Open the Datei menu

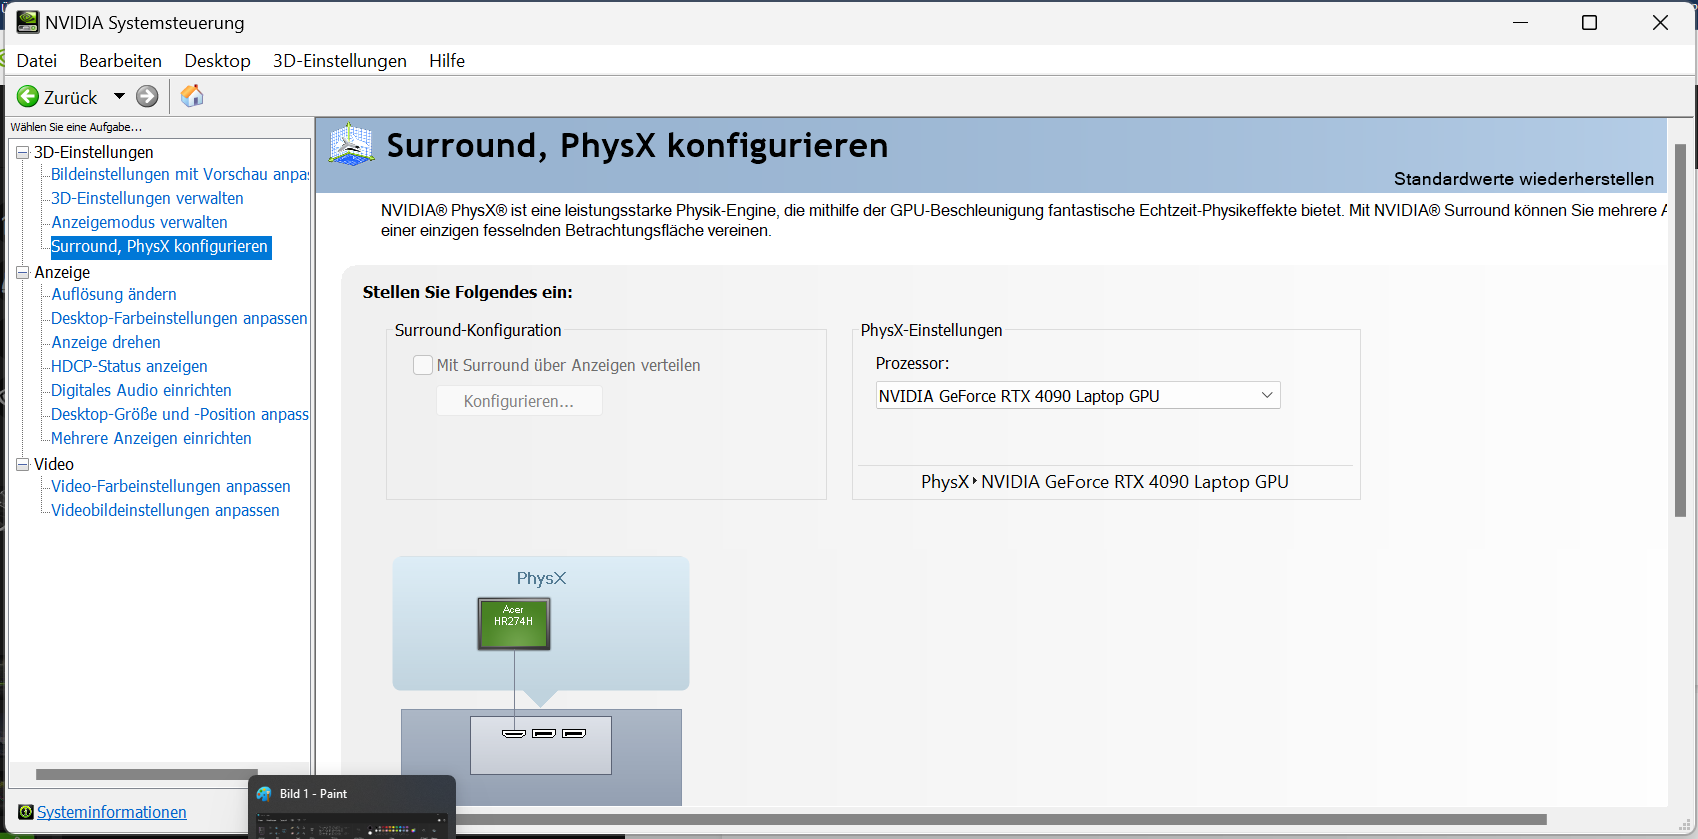[x=37, y=61]
